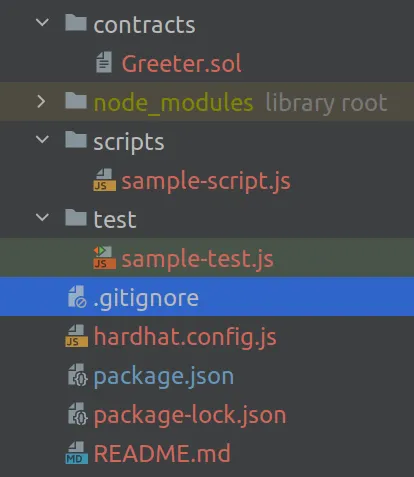
Task: Click the .gitignore file icon
Action: coord(77,297)
